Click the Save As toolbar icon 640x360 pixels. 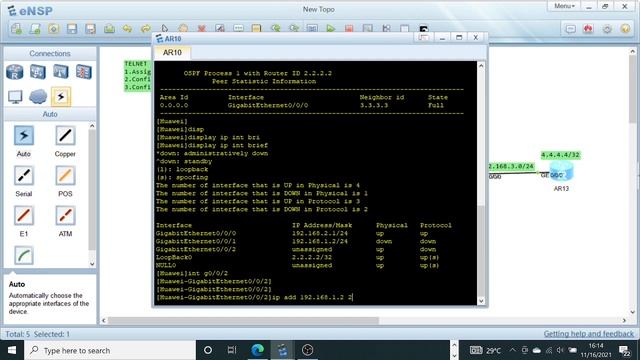(x=90, y=29)
